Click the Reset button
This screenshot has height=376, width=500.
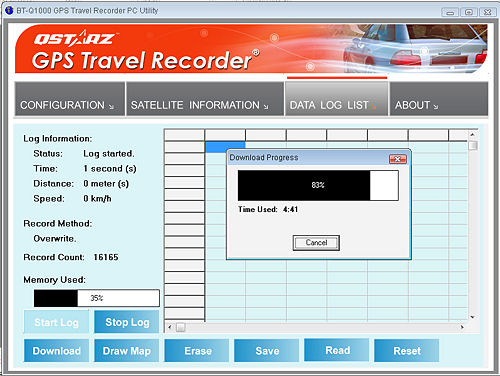pos(407,351)
